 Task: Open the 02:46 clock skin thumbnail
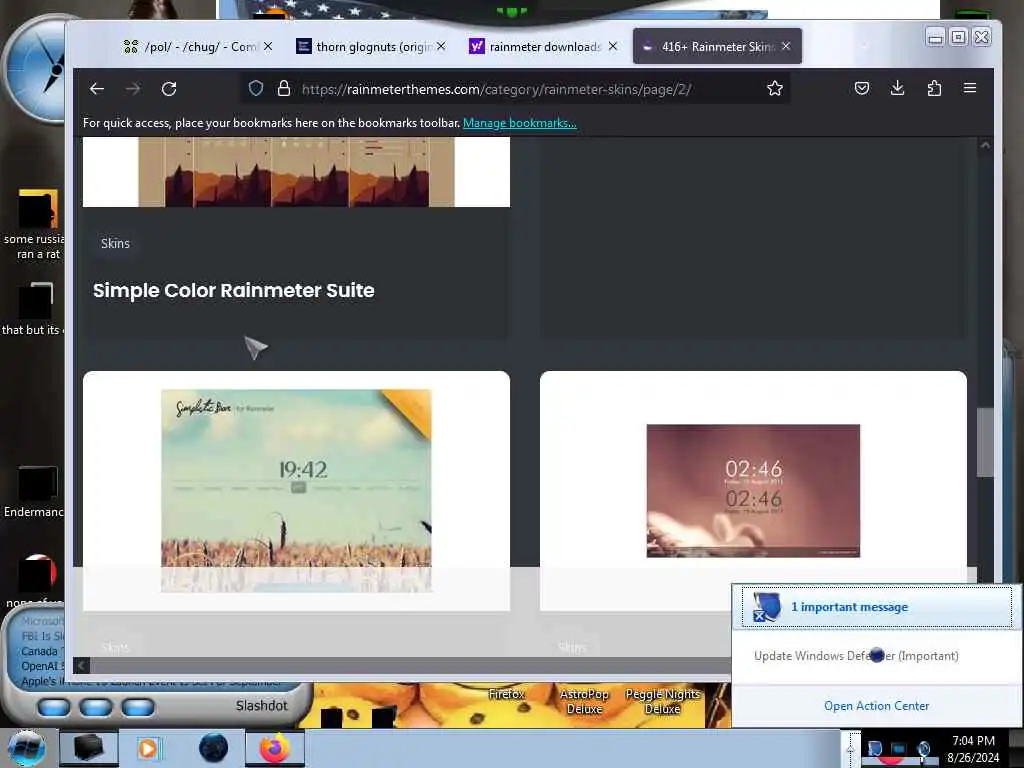753,491
